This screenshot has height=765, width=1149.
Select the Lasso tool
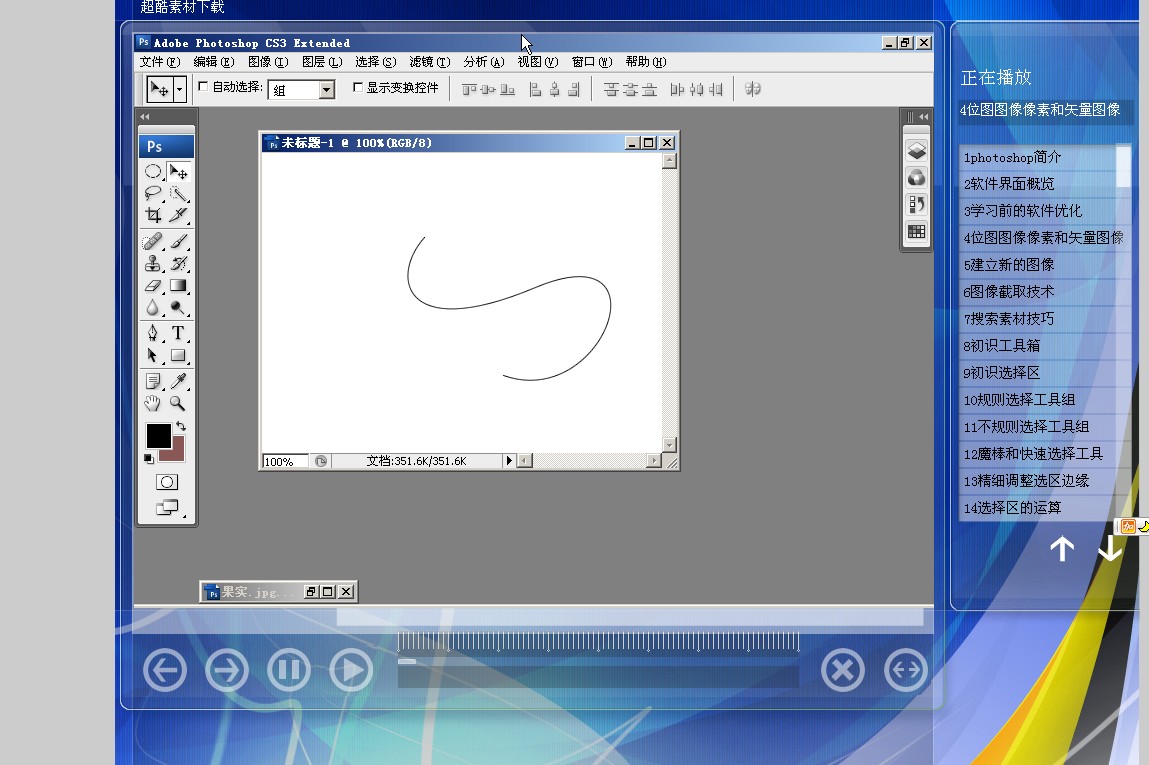point(153,193)
